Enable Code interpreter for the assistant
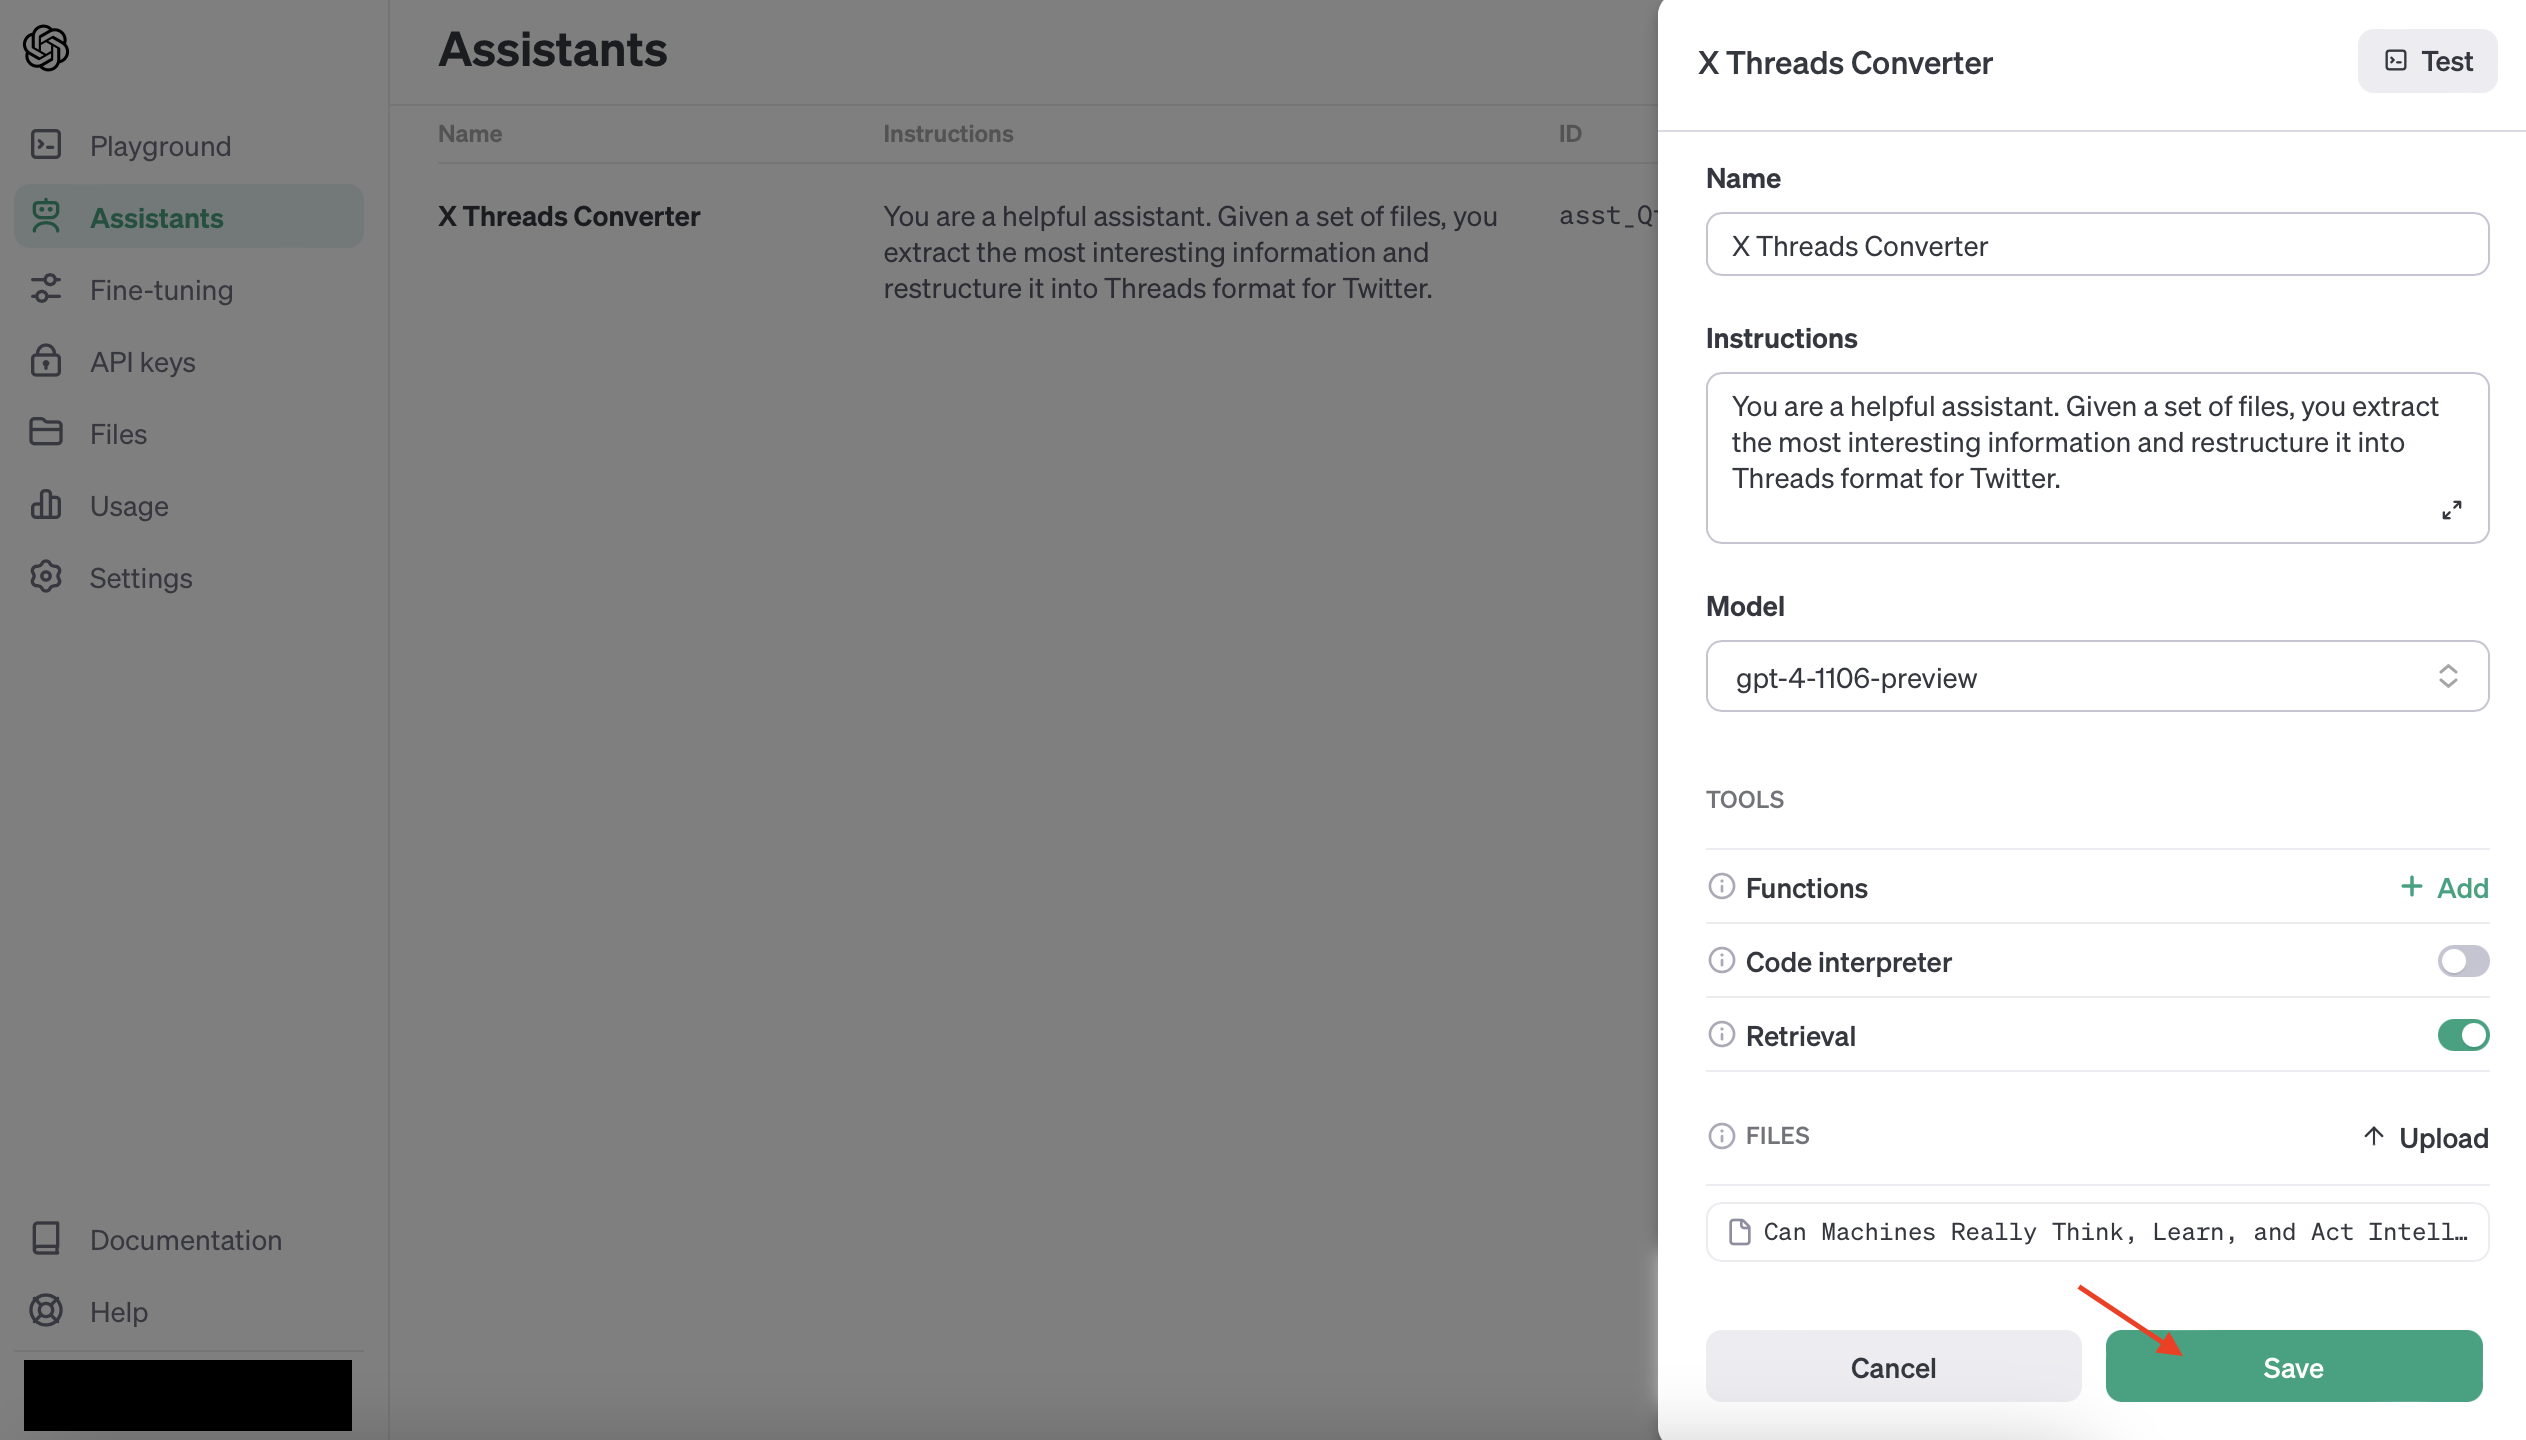The height and width of the screenshot is (1440, 2526). tap(2464, 961)
